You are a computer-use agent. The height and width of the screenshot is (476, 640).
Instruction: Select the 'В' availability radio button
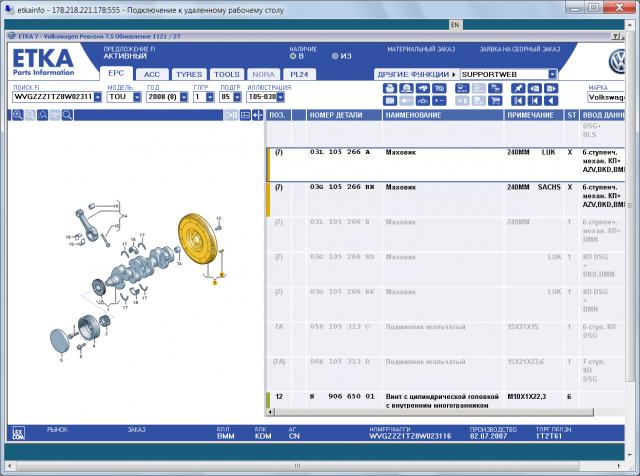(x=293, y=56)
